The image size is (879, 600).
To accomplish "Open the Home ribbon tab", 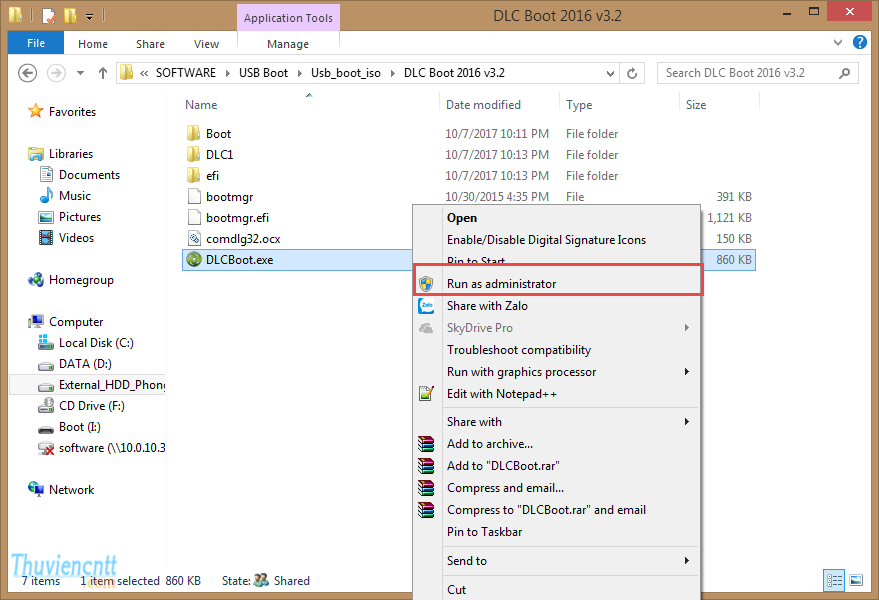I will point(93,44).
